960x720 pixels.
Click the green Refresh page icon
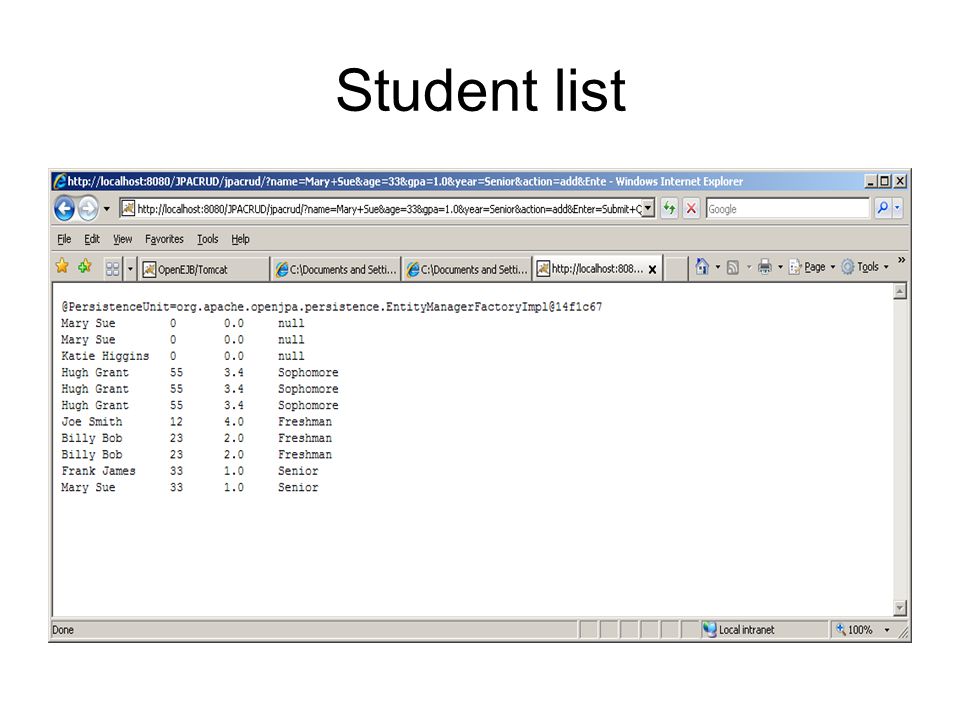click(669, 209)
